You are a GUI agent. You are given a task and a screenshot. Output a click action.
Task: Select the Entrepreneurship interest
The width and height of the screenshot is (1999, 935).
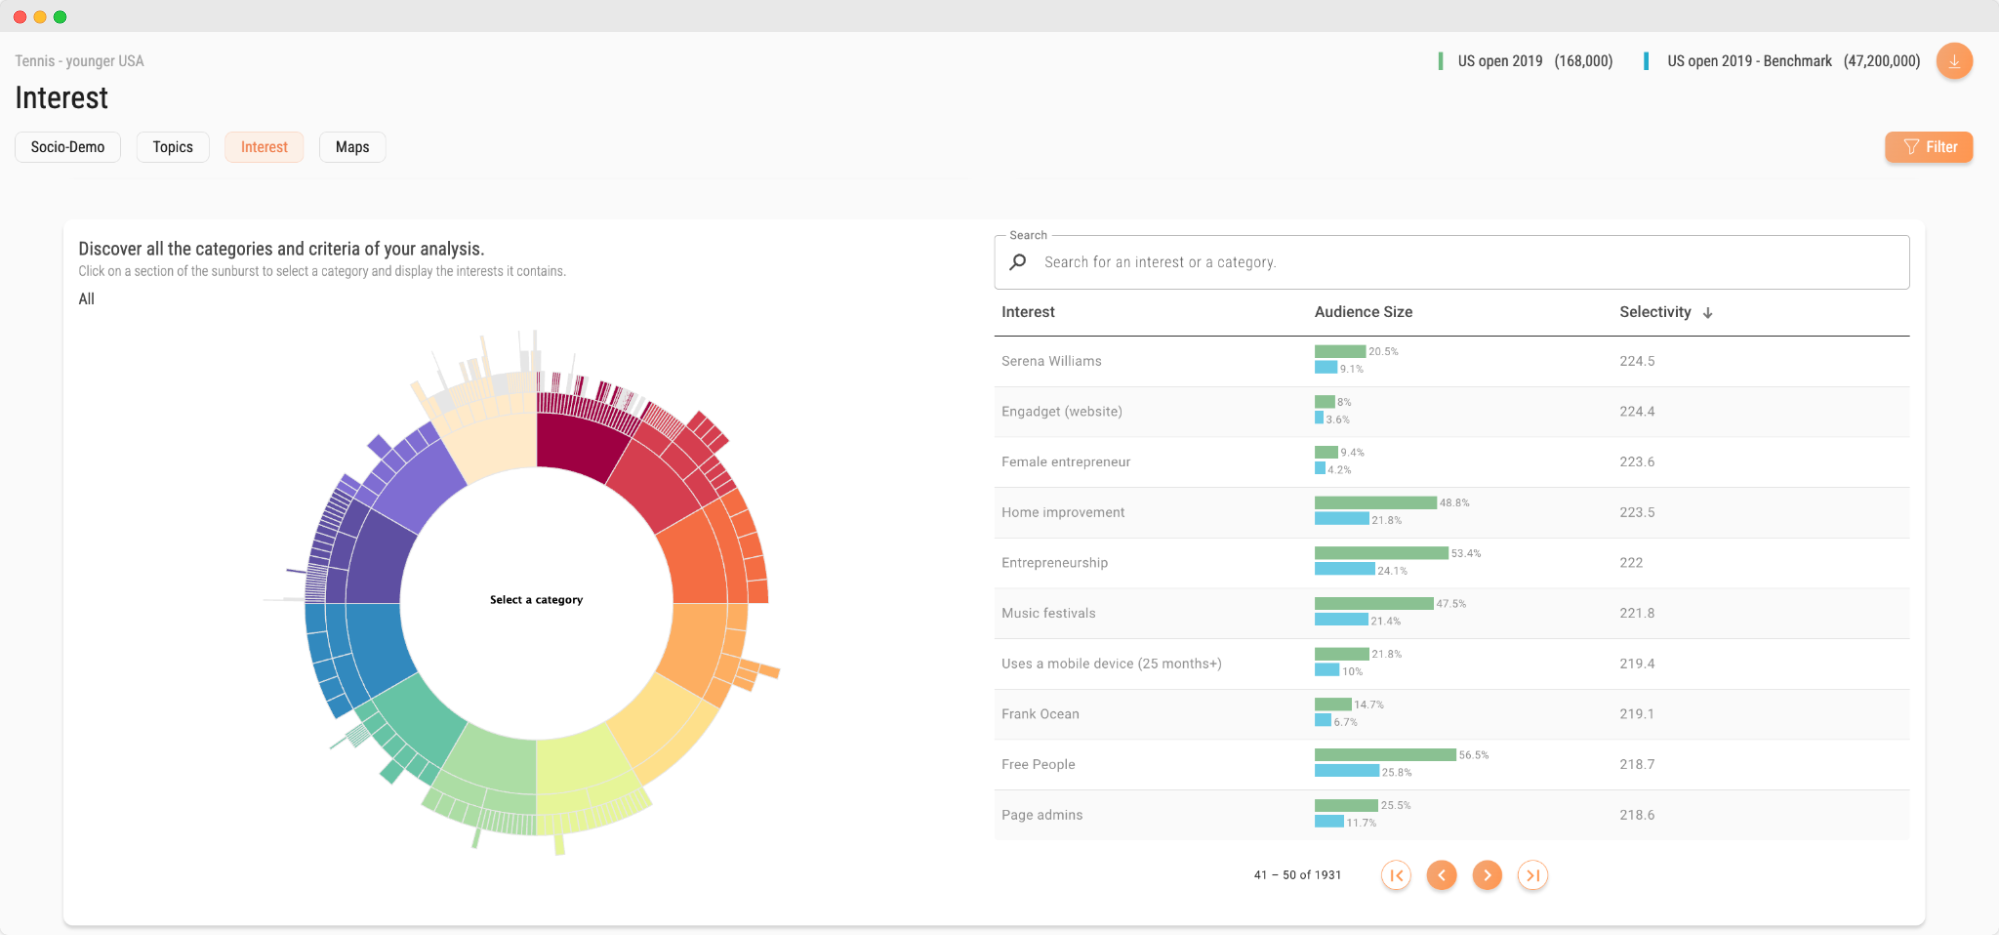click(1055, 563)
